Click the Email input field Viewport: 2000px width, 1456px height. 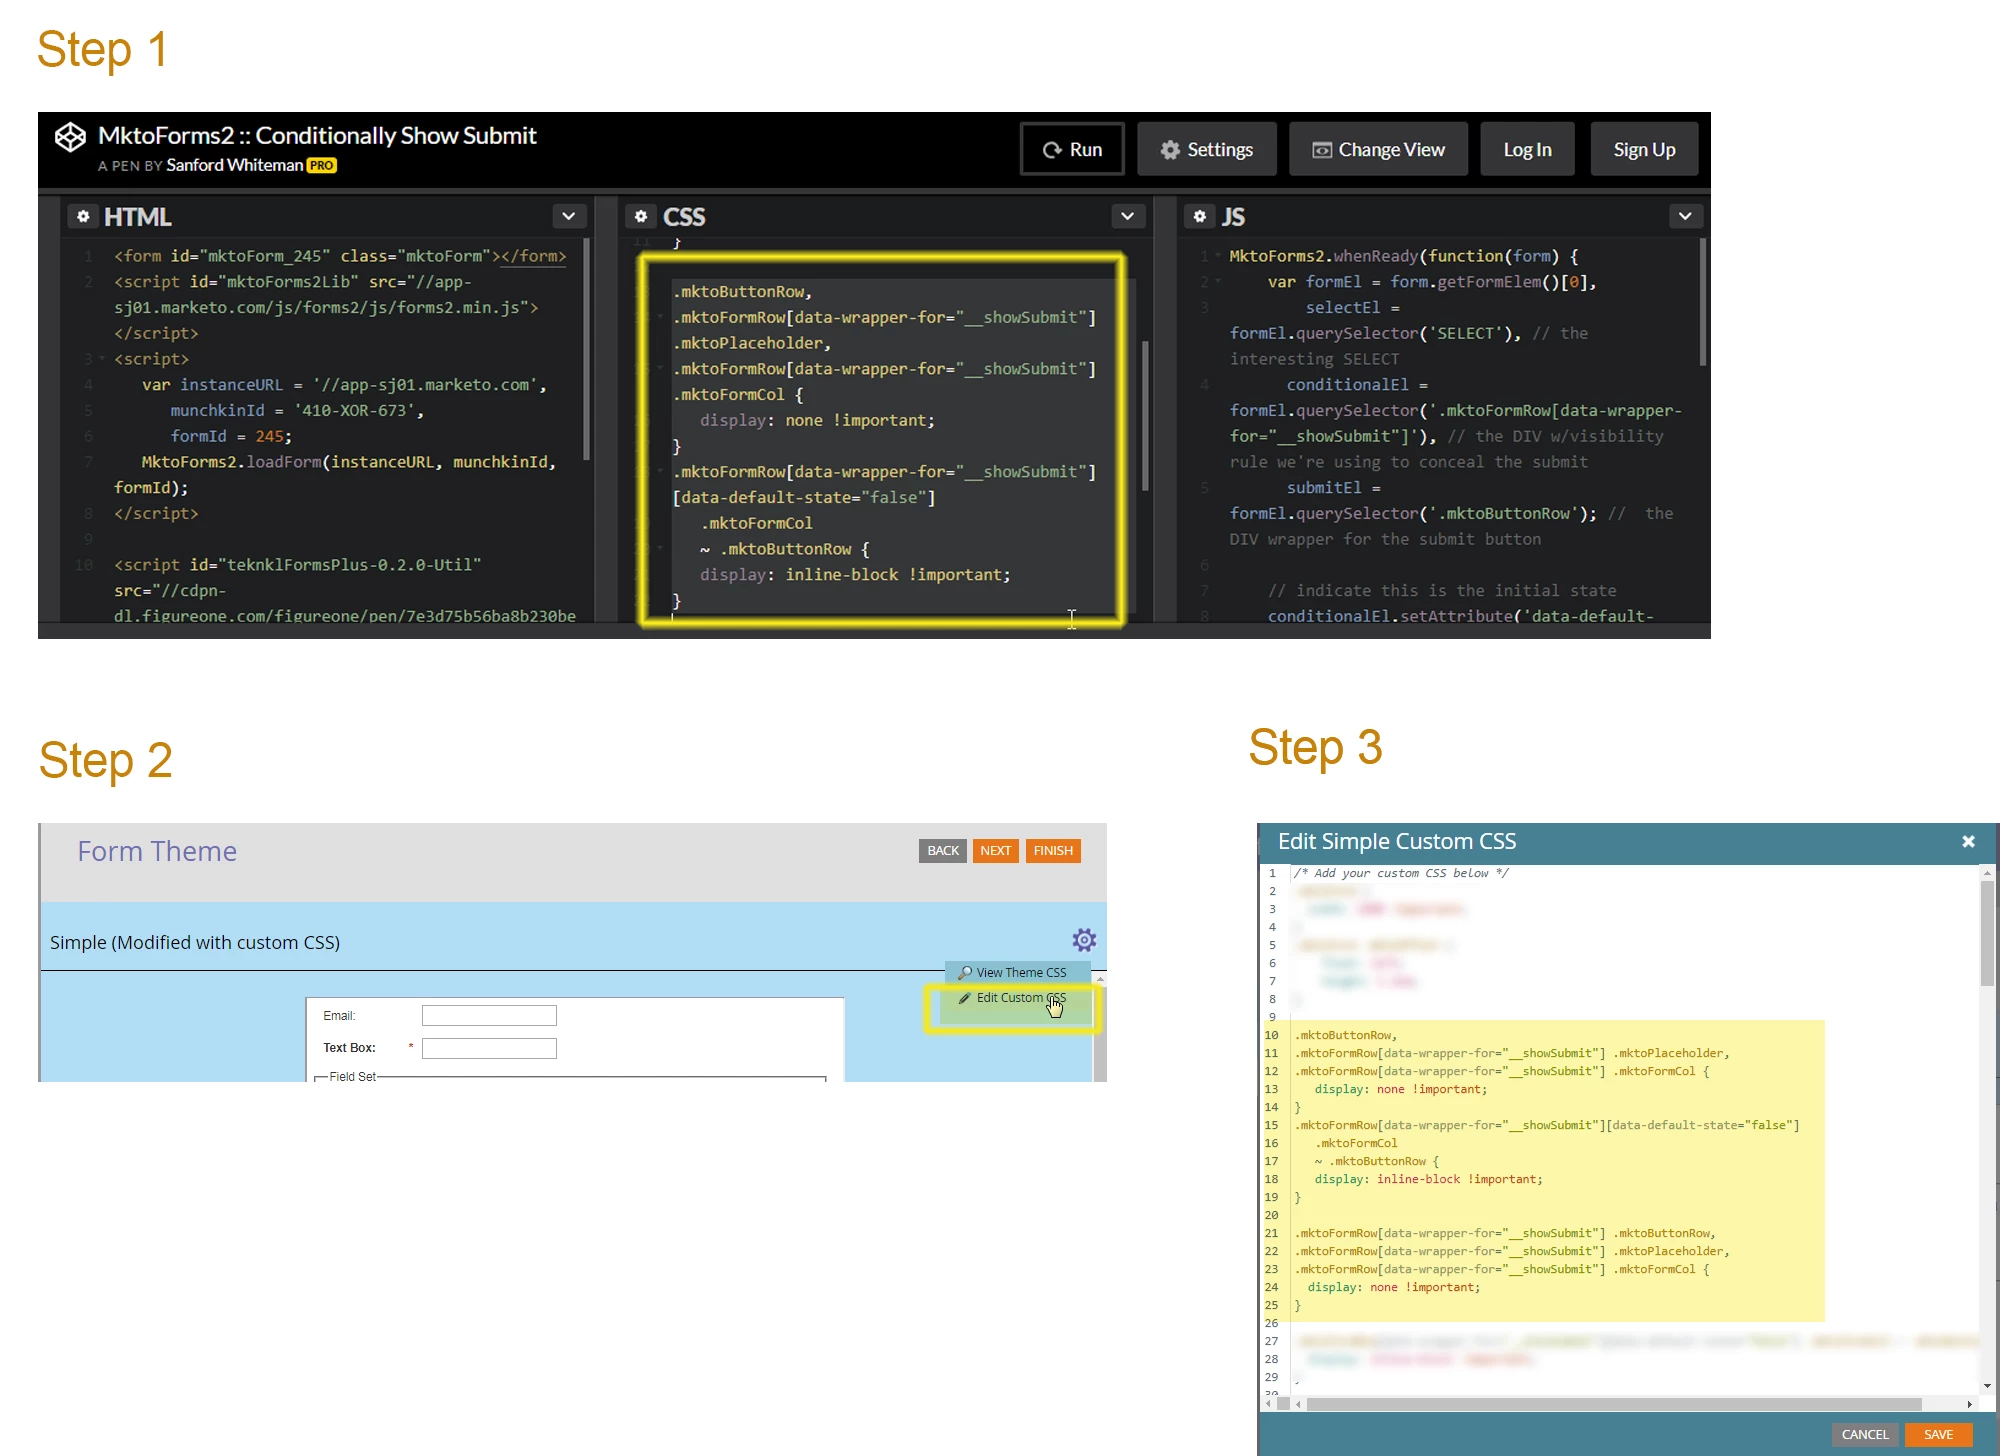(489, 1016)
